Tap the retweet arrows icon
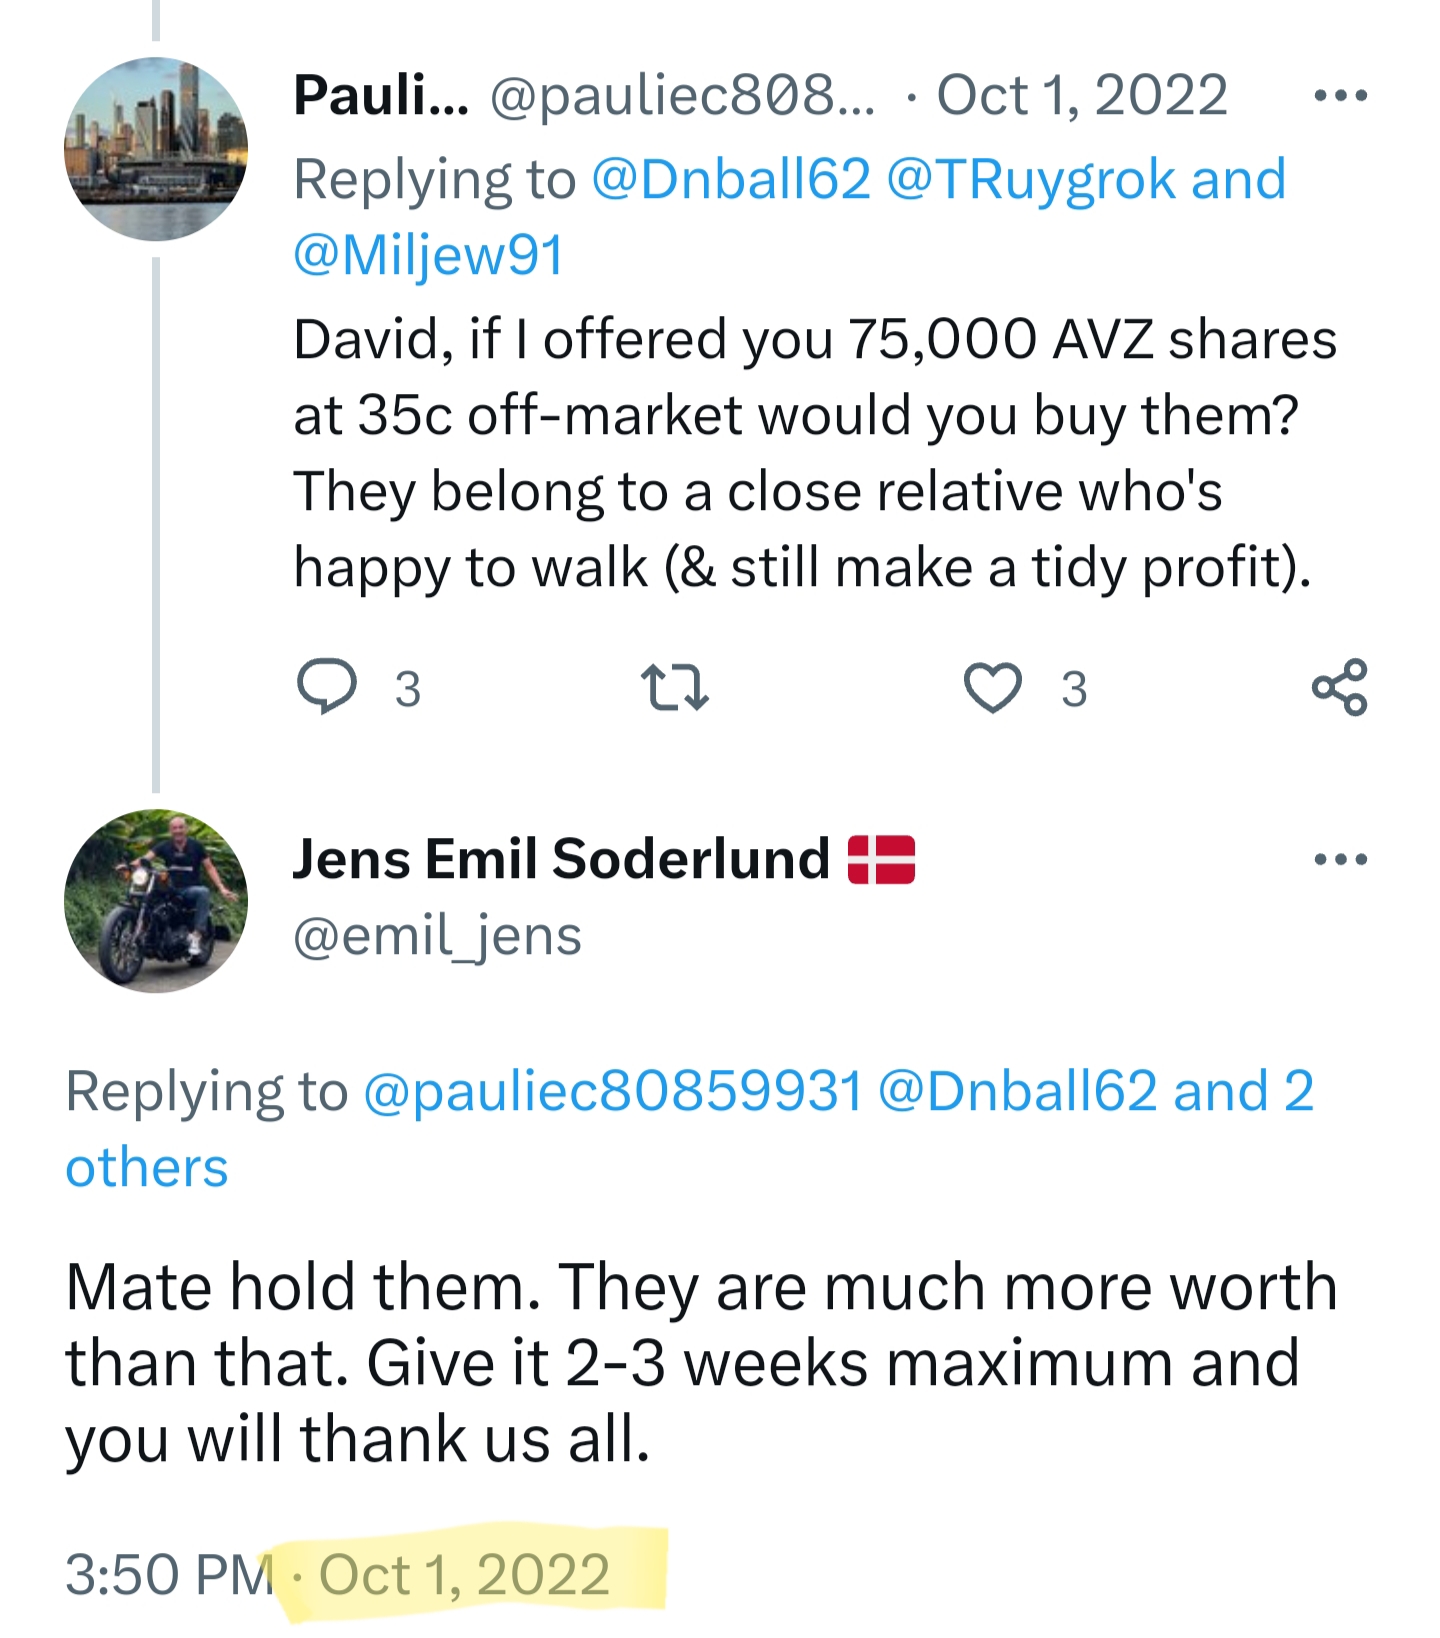The width and height of the screenshot is (1440, 1638). tap(674, 689)
